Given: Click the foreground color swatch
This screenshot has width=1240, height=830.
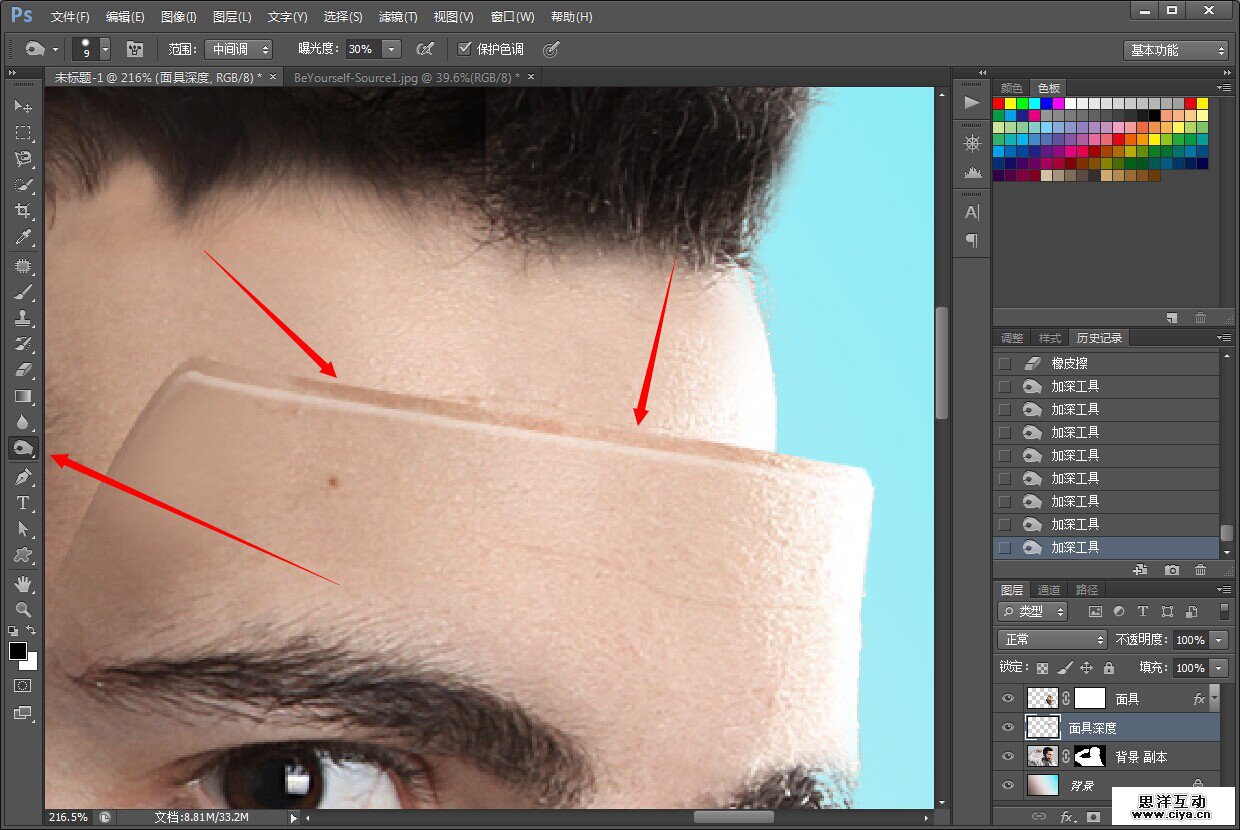Looking at the screenshot, I should pyautogui.click(x=18, y=651).
